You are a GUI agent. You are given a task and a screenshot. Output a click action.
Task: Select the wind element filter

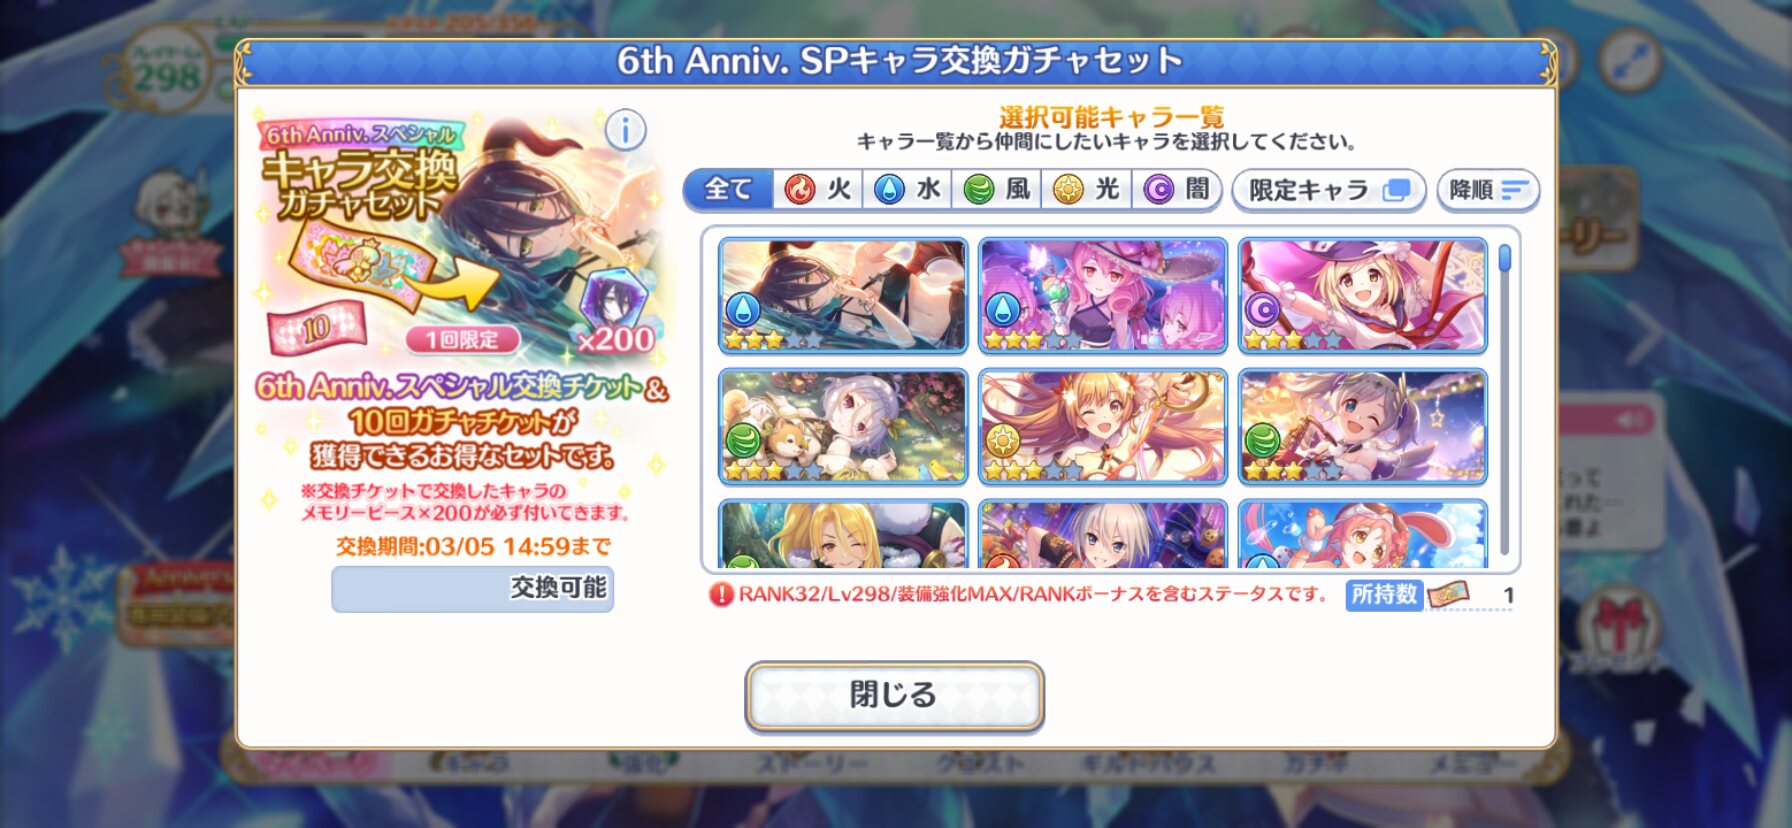click(997, 189)
